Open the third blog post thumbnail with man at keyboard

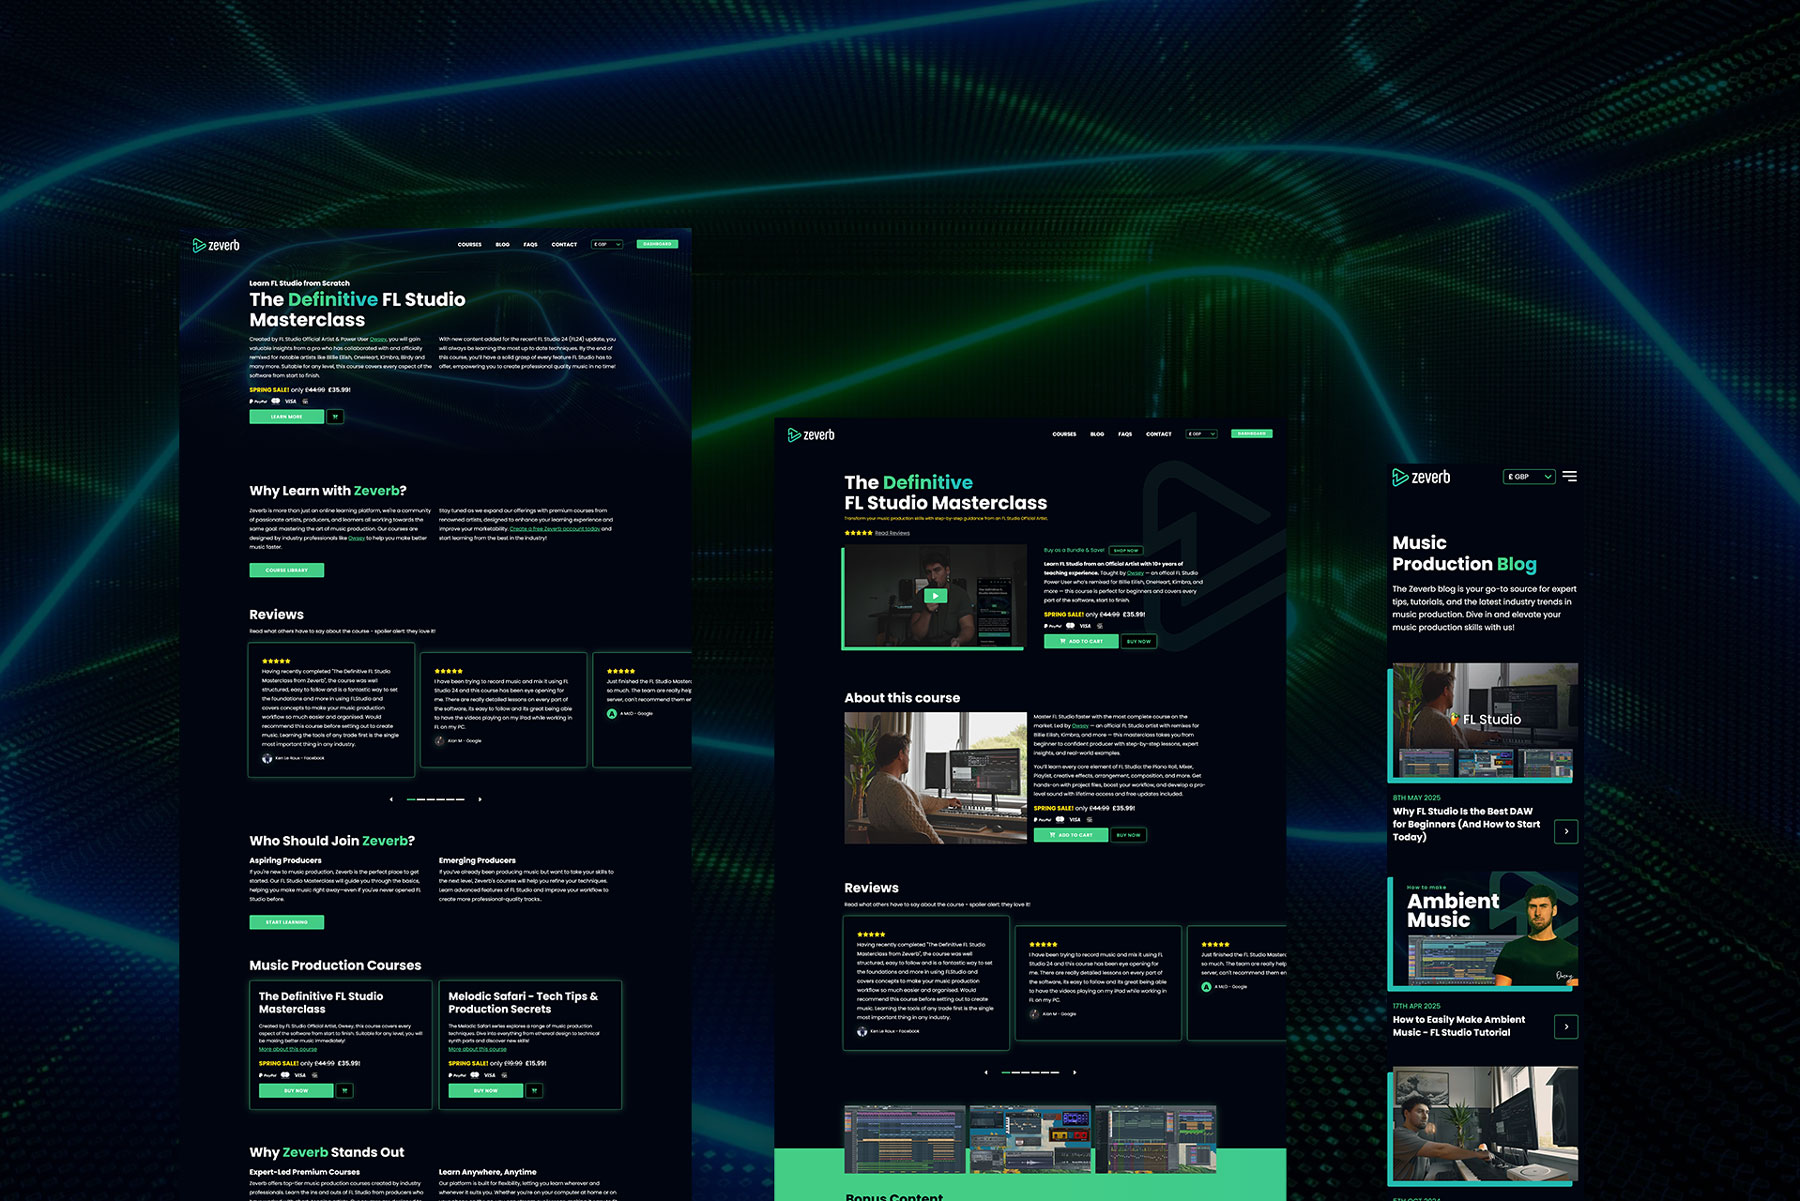[x=1483, y=1126]
